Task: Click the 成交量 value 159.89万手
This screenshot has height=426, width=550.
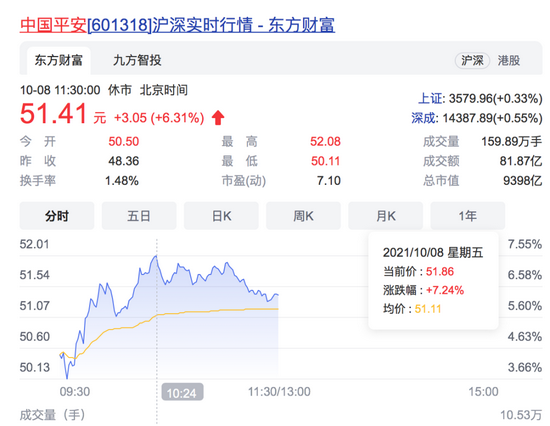Action: pyautogui.click(x=511, y=141)
